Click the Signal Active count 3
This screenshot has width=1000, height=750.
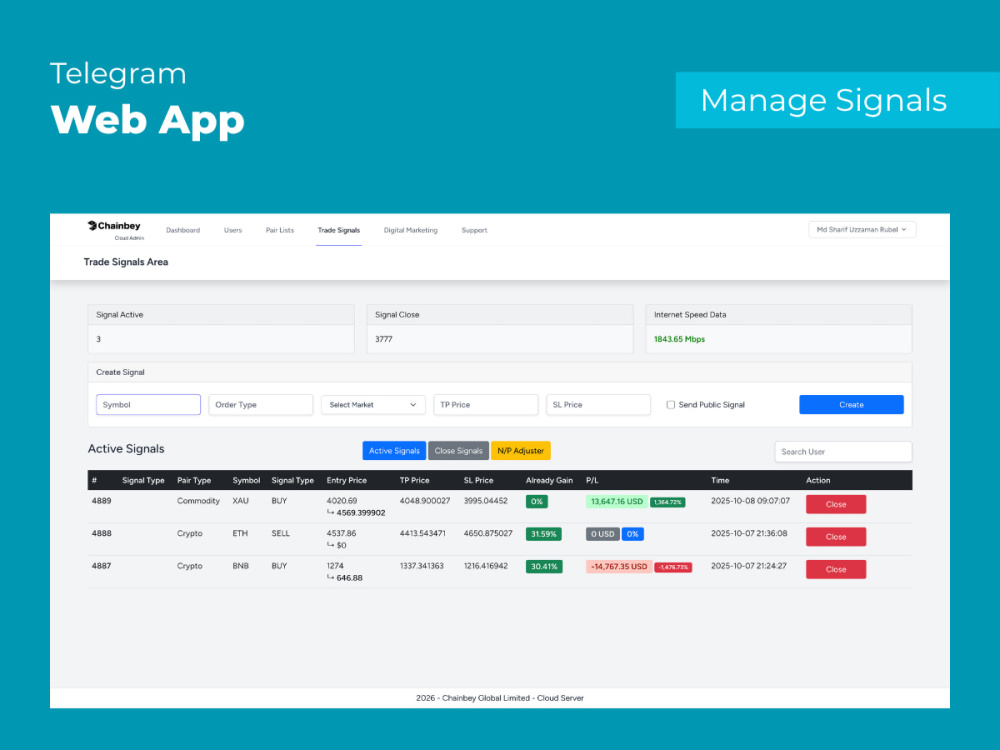tap(98, 339)
